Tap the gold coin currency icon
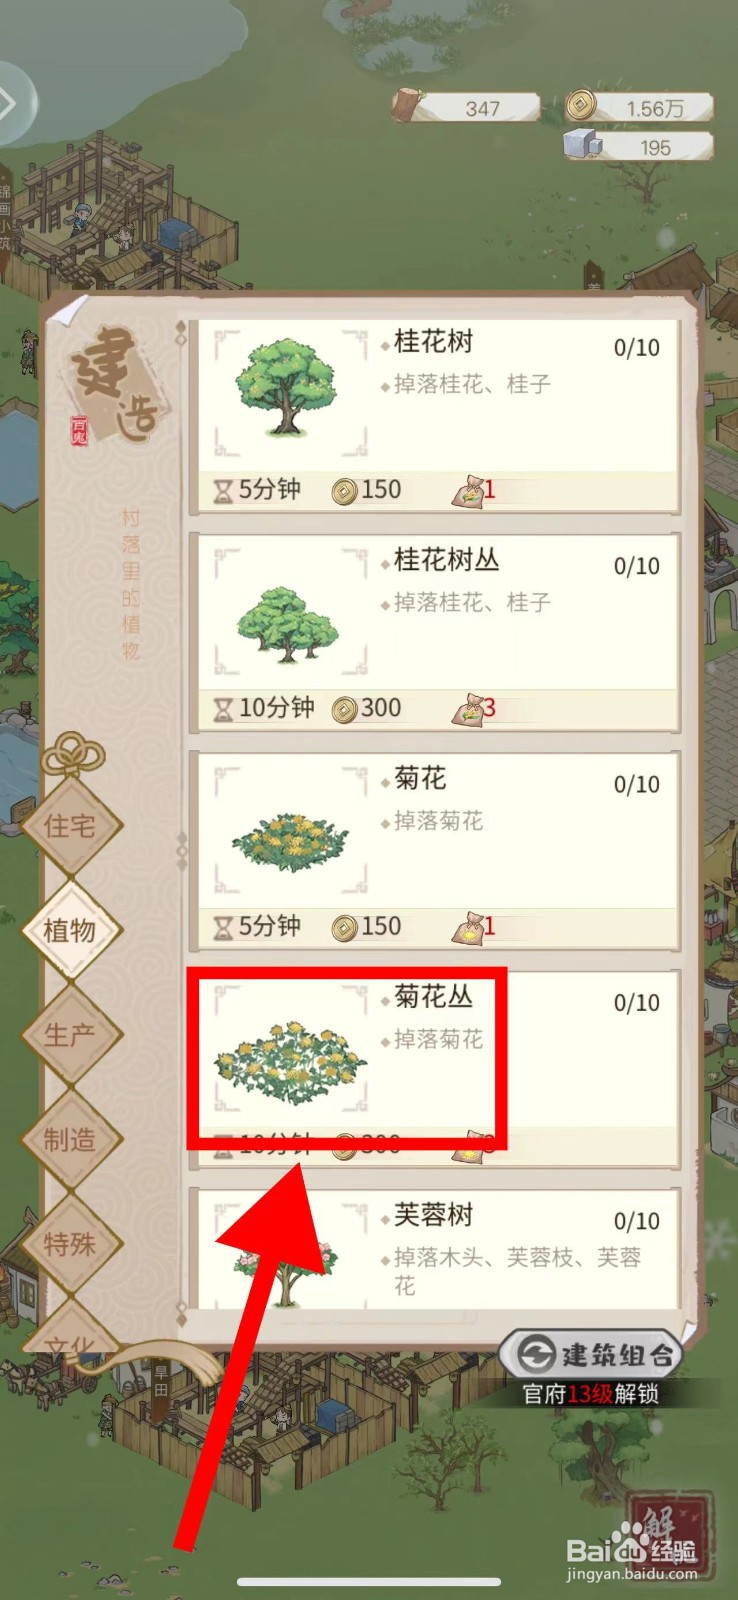Screen dimensions: 738x1600 581,105
